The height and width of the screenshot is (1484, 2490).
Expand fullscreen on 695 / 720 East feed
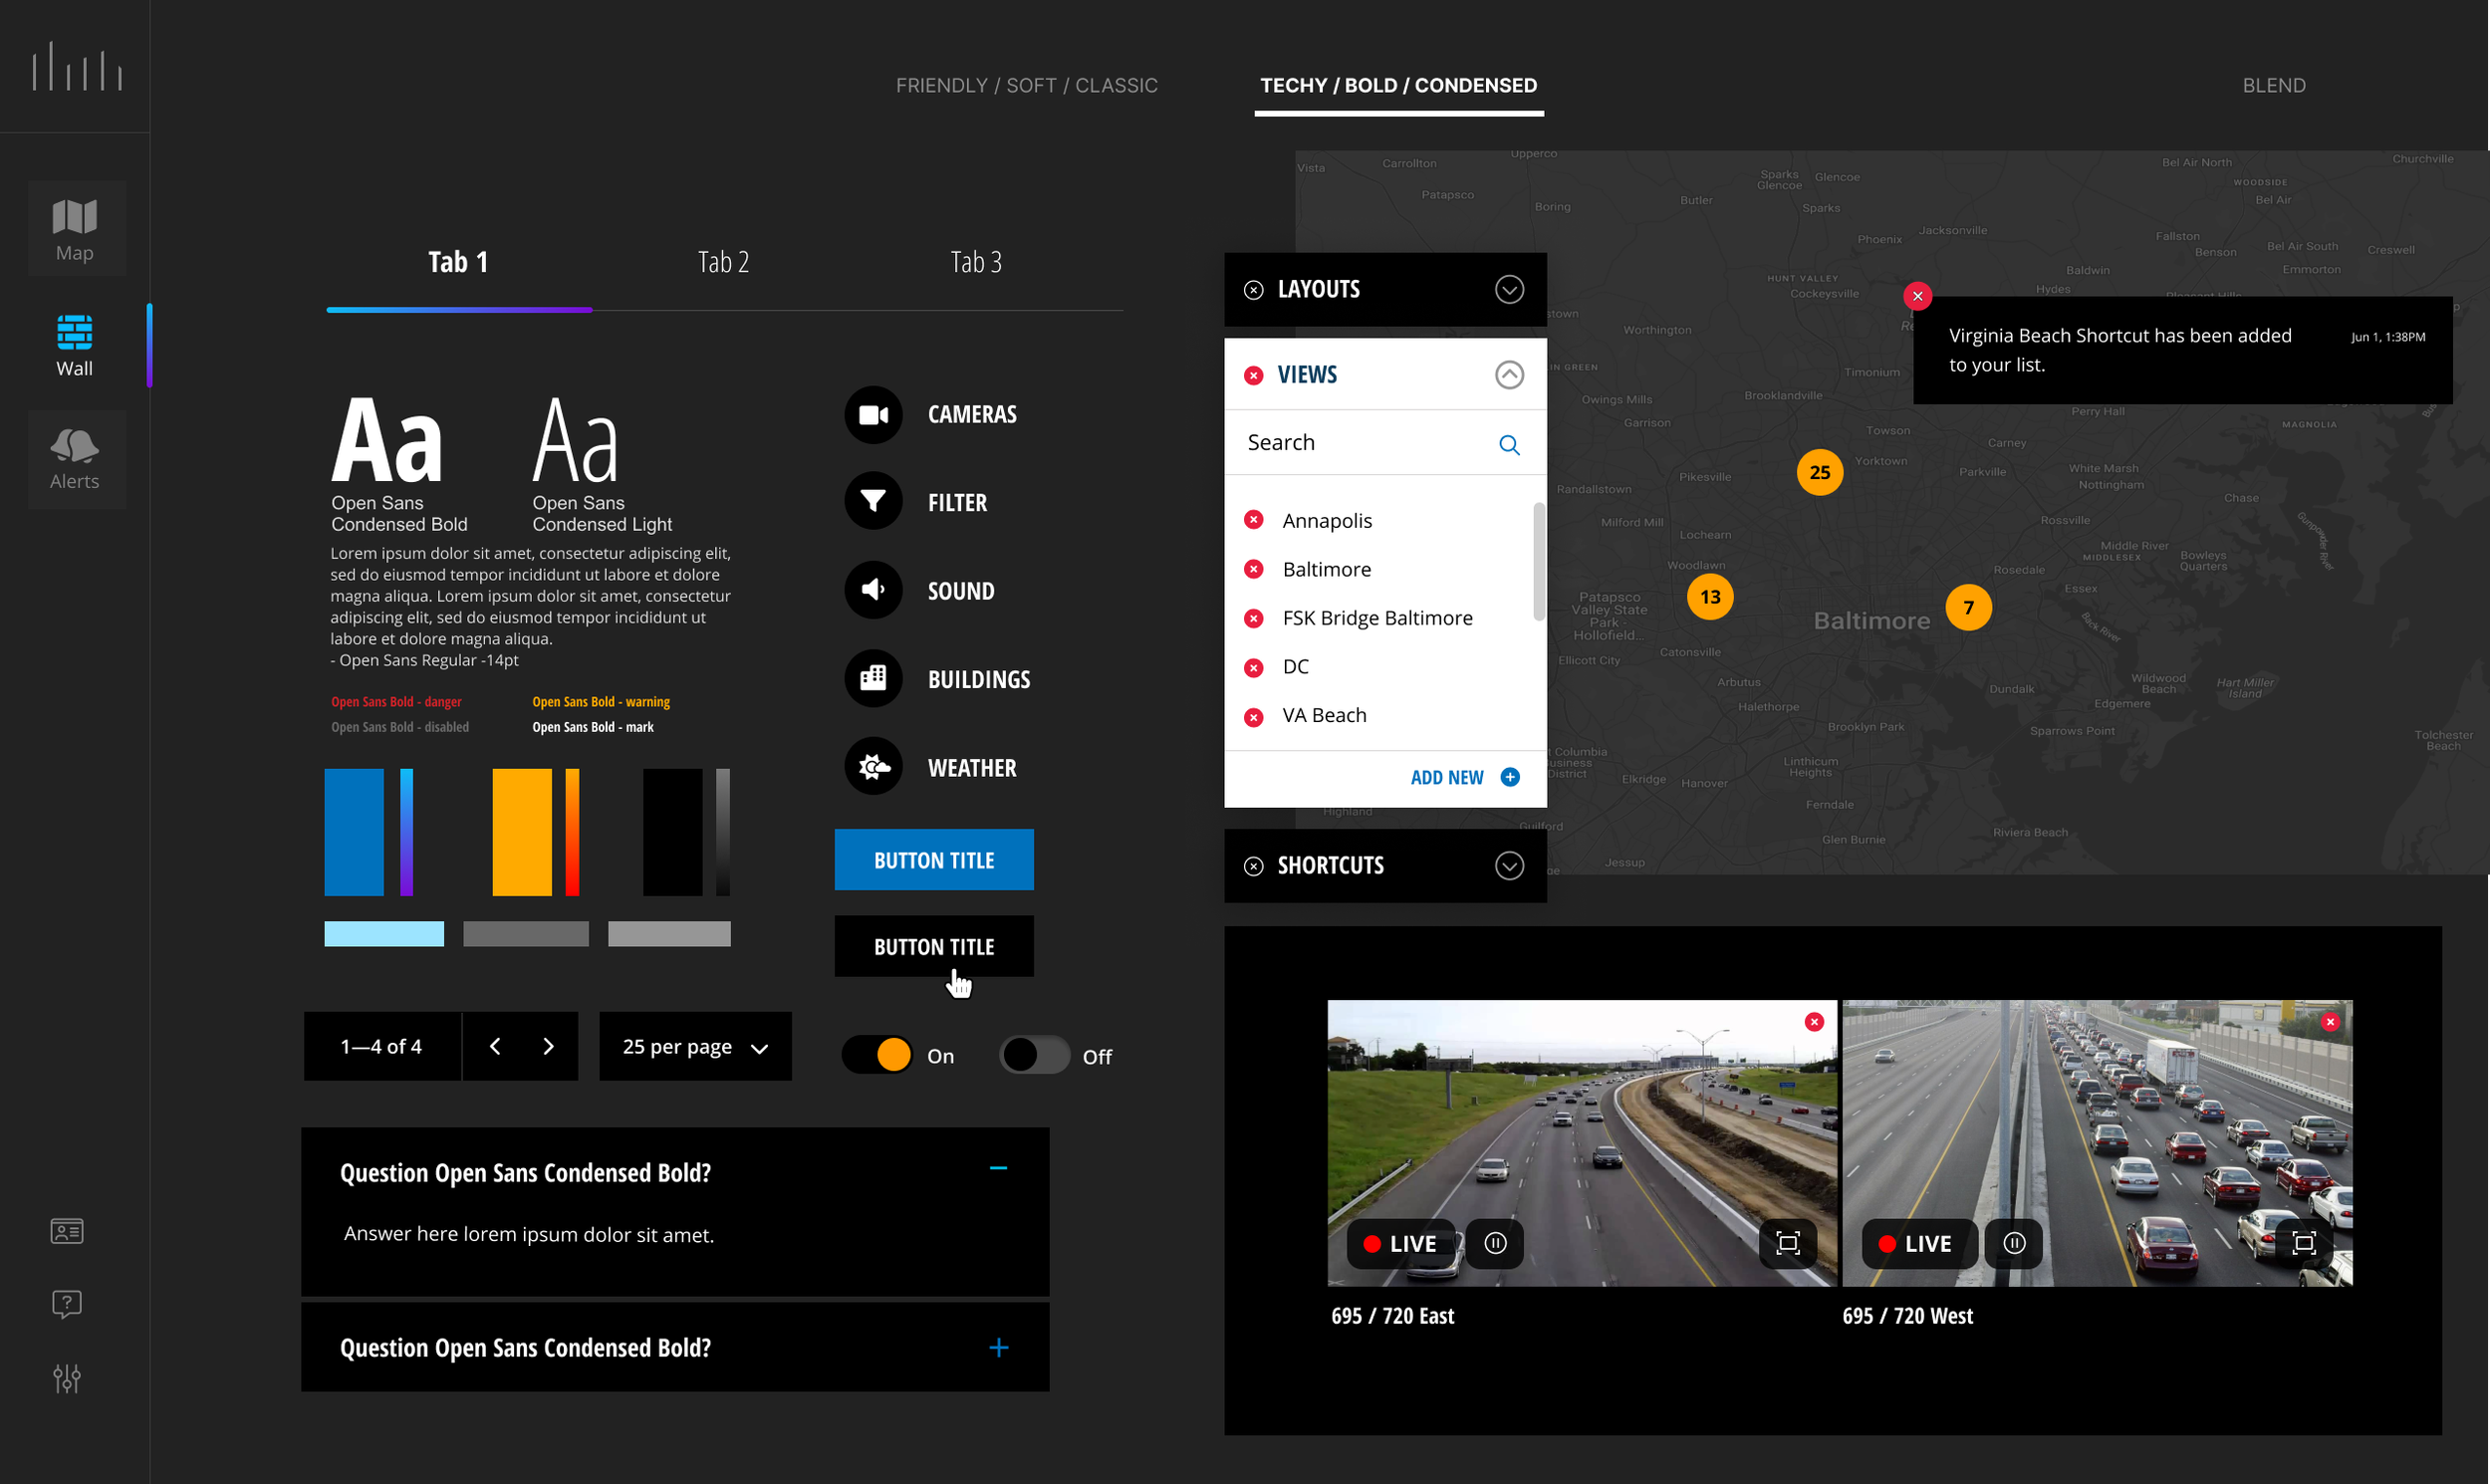tap(1787, 1243)
